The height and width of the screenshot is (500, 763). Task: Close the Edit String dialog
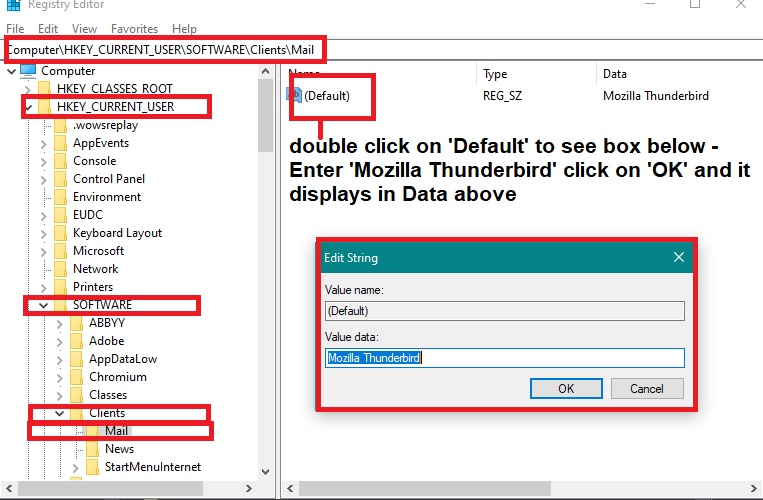click(679, 257)
